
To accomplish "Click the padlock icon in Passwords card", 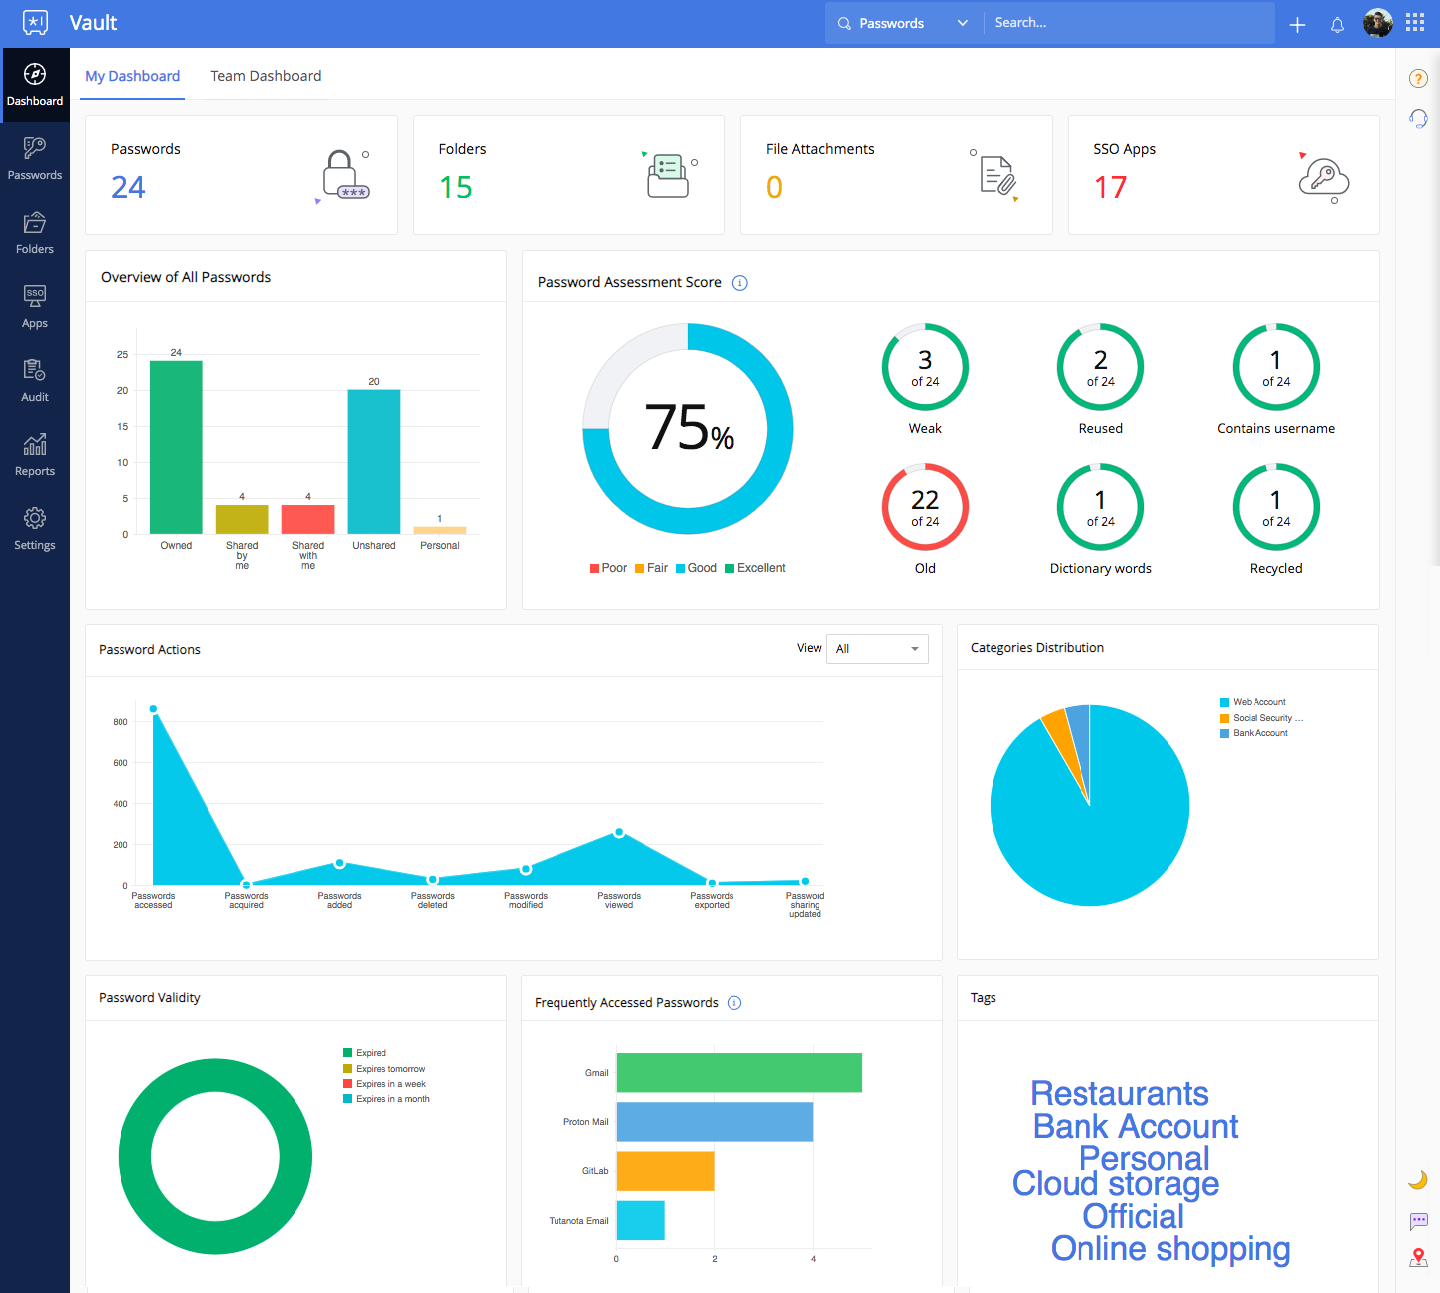I will click(x=343, y=175).
